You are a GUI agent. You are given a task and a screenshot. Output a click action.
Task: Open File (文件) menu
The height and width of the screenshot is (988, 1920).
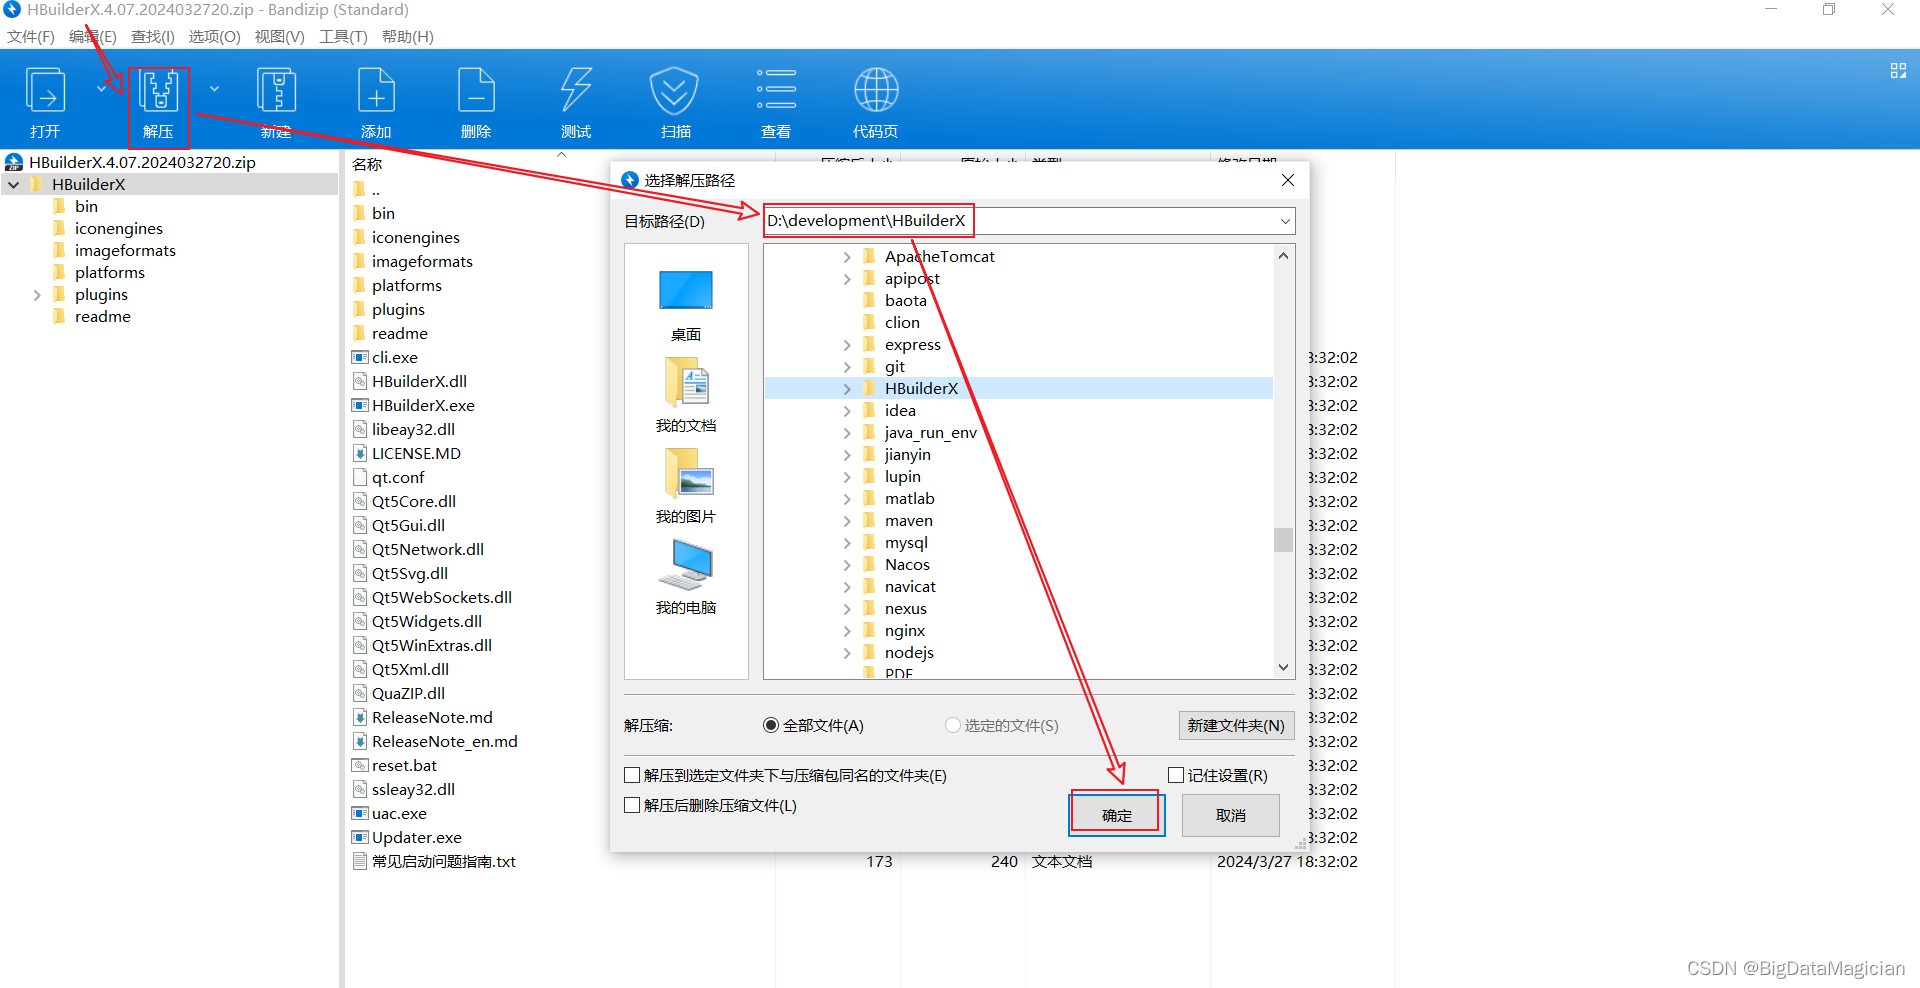click(x=31, y=37)
